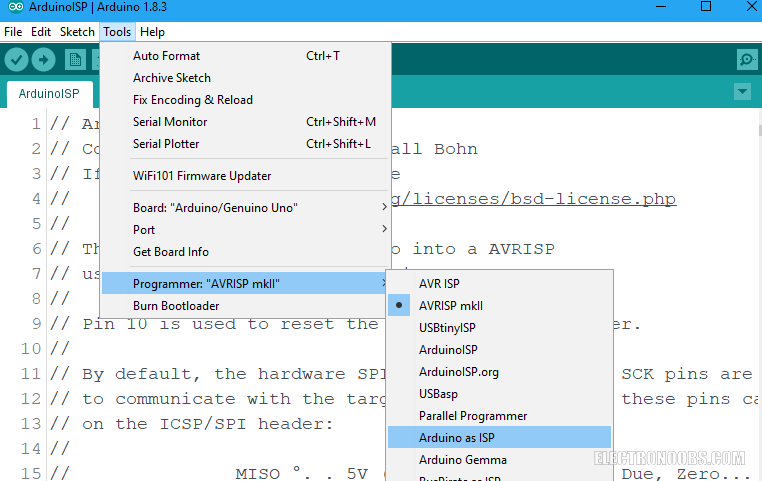Viewport: 762px width, 481px height.
Task: Minimize the Arduino window
Action: coord(660,7)
